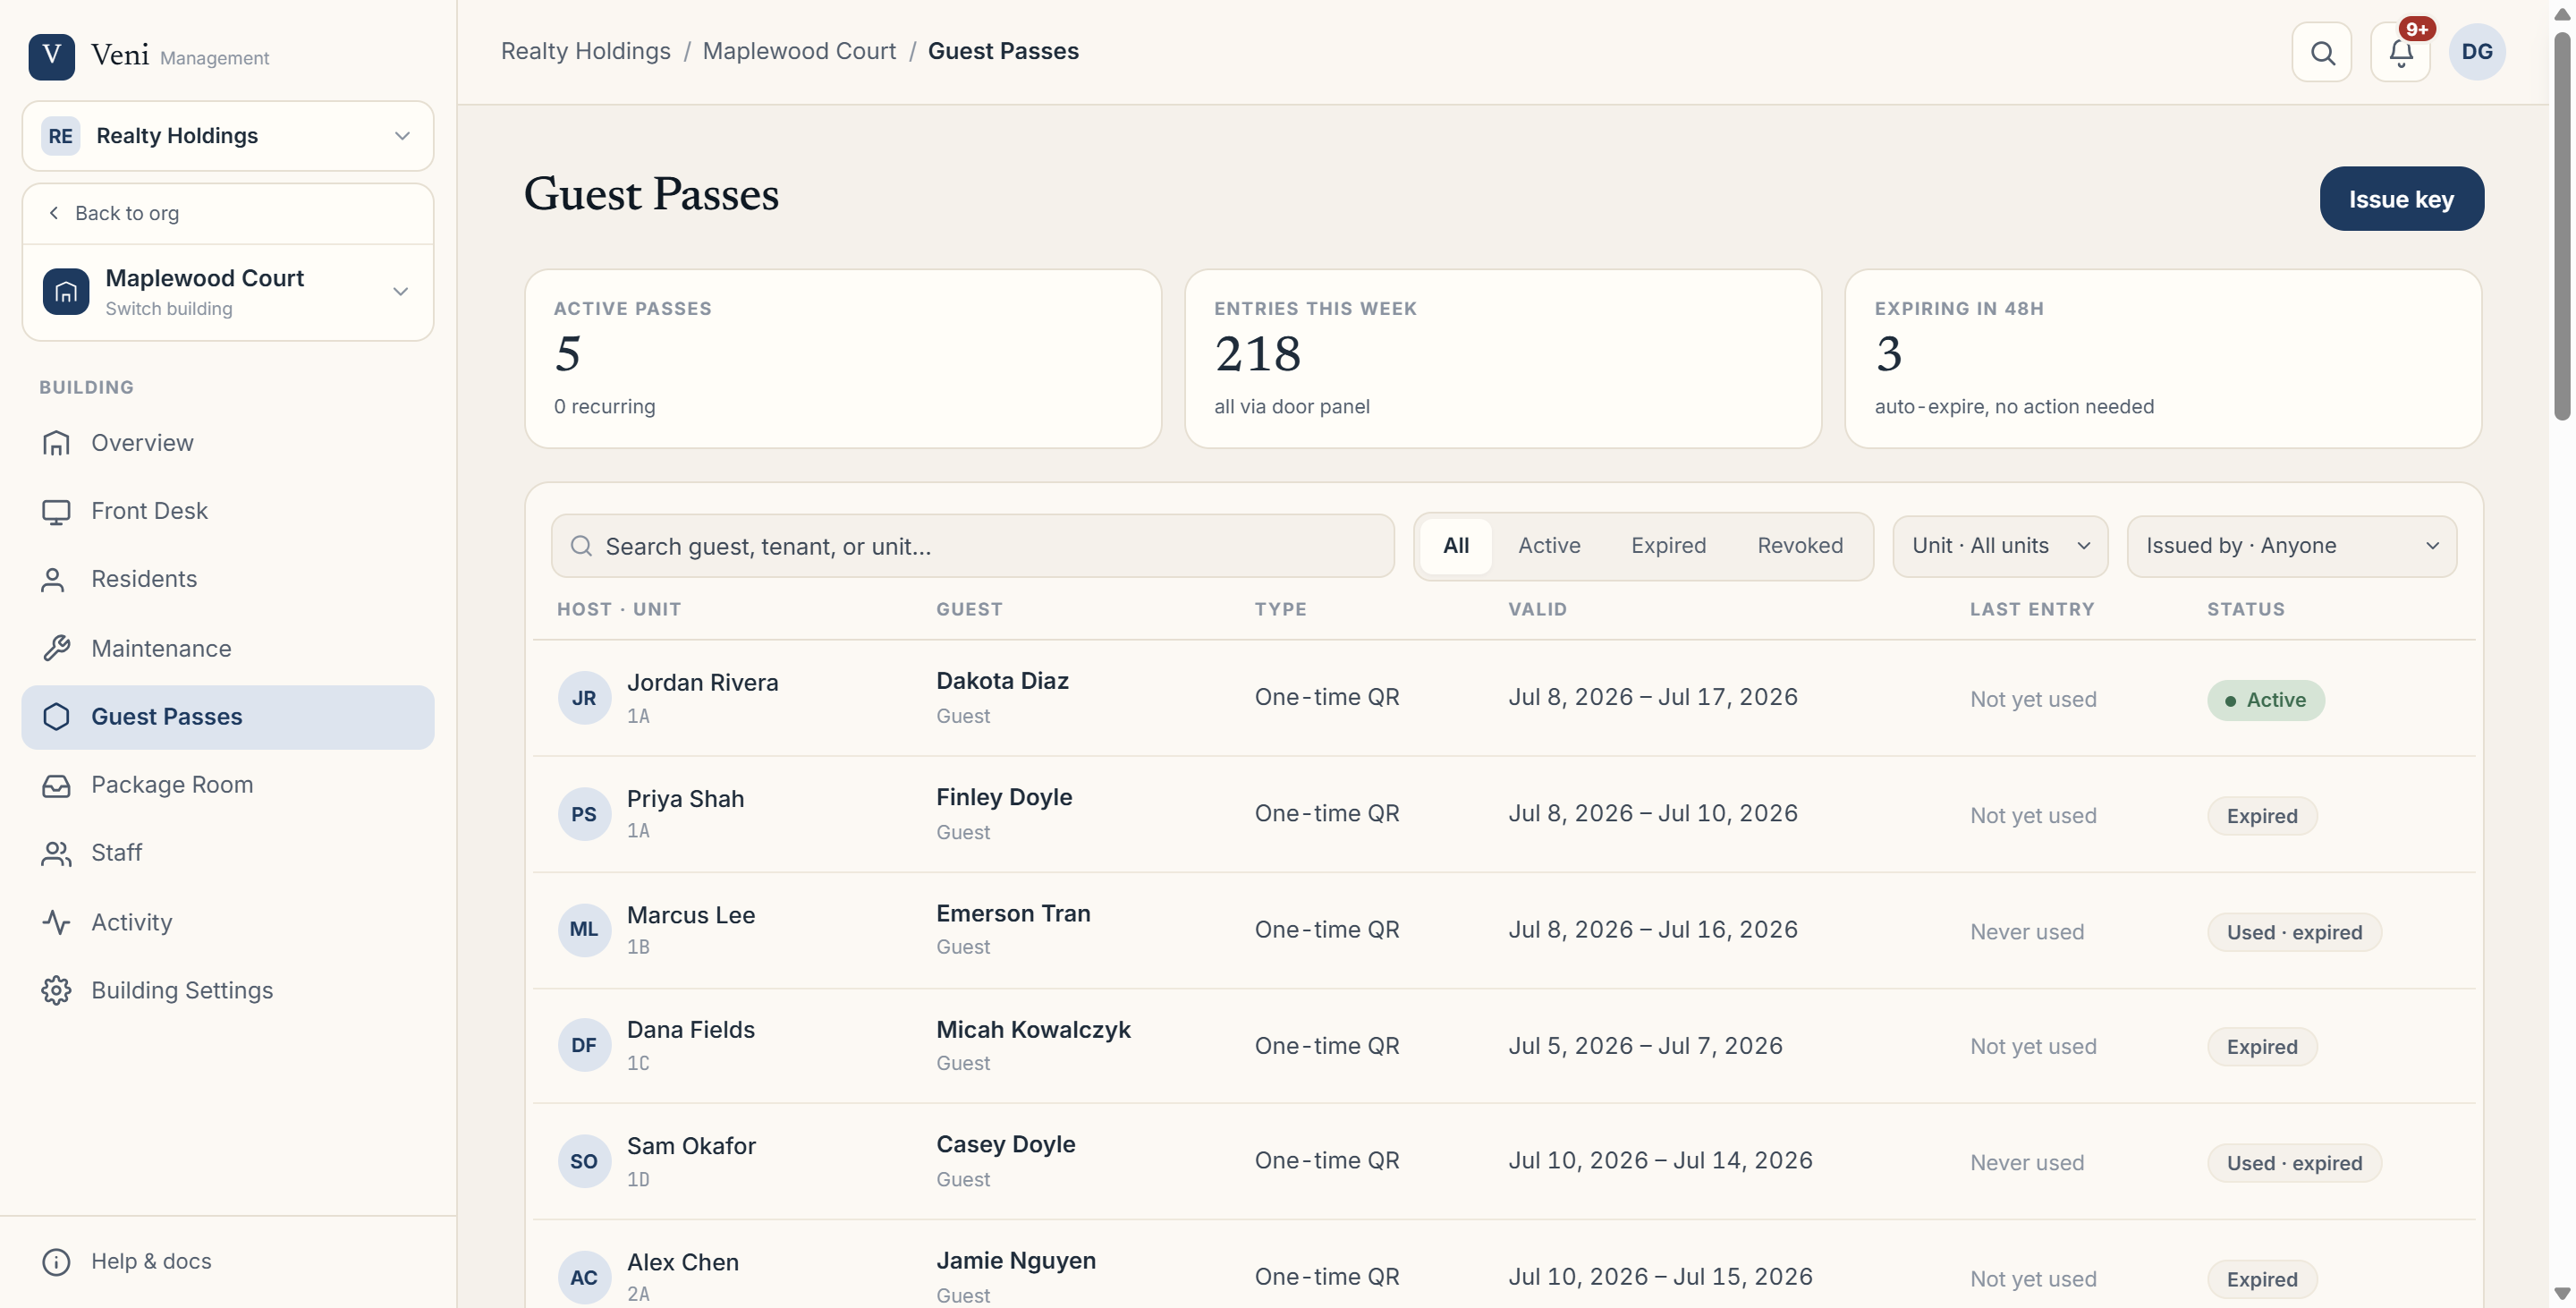
Task: Click guest name Micah Kowalczyk
Action: [x=1033, y=1030]
